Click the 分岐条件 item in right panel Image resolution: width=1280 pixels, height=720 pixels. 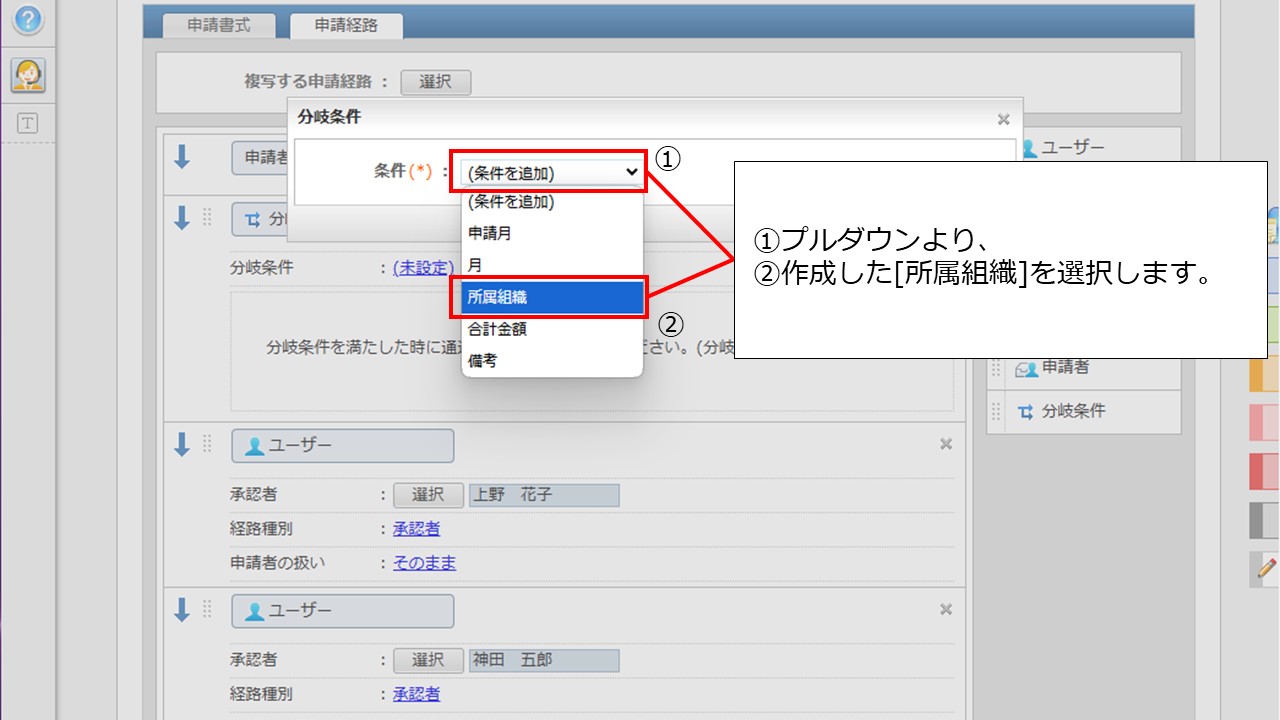coord(1072,411)
